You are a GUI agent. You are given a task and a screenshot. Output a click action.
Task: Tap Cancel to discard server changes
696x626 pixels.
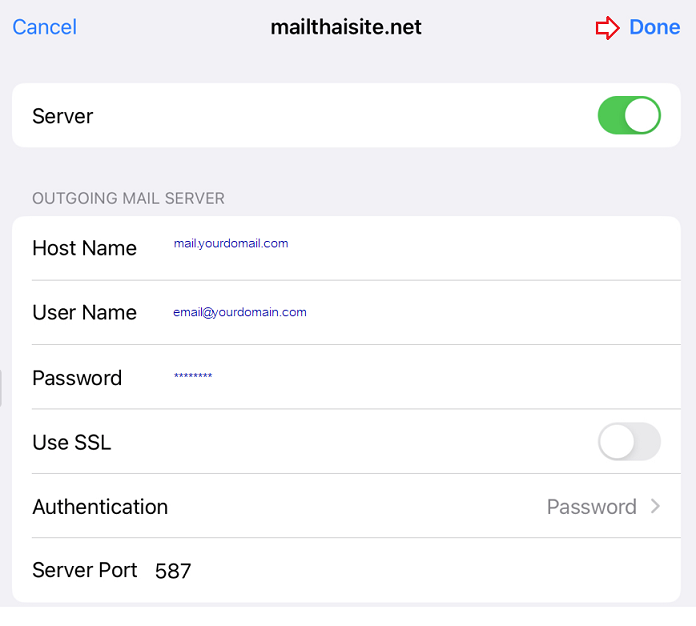point(44,27)
